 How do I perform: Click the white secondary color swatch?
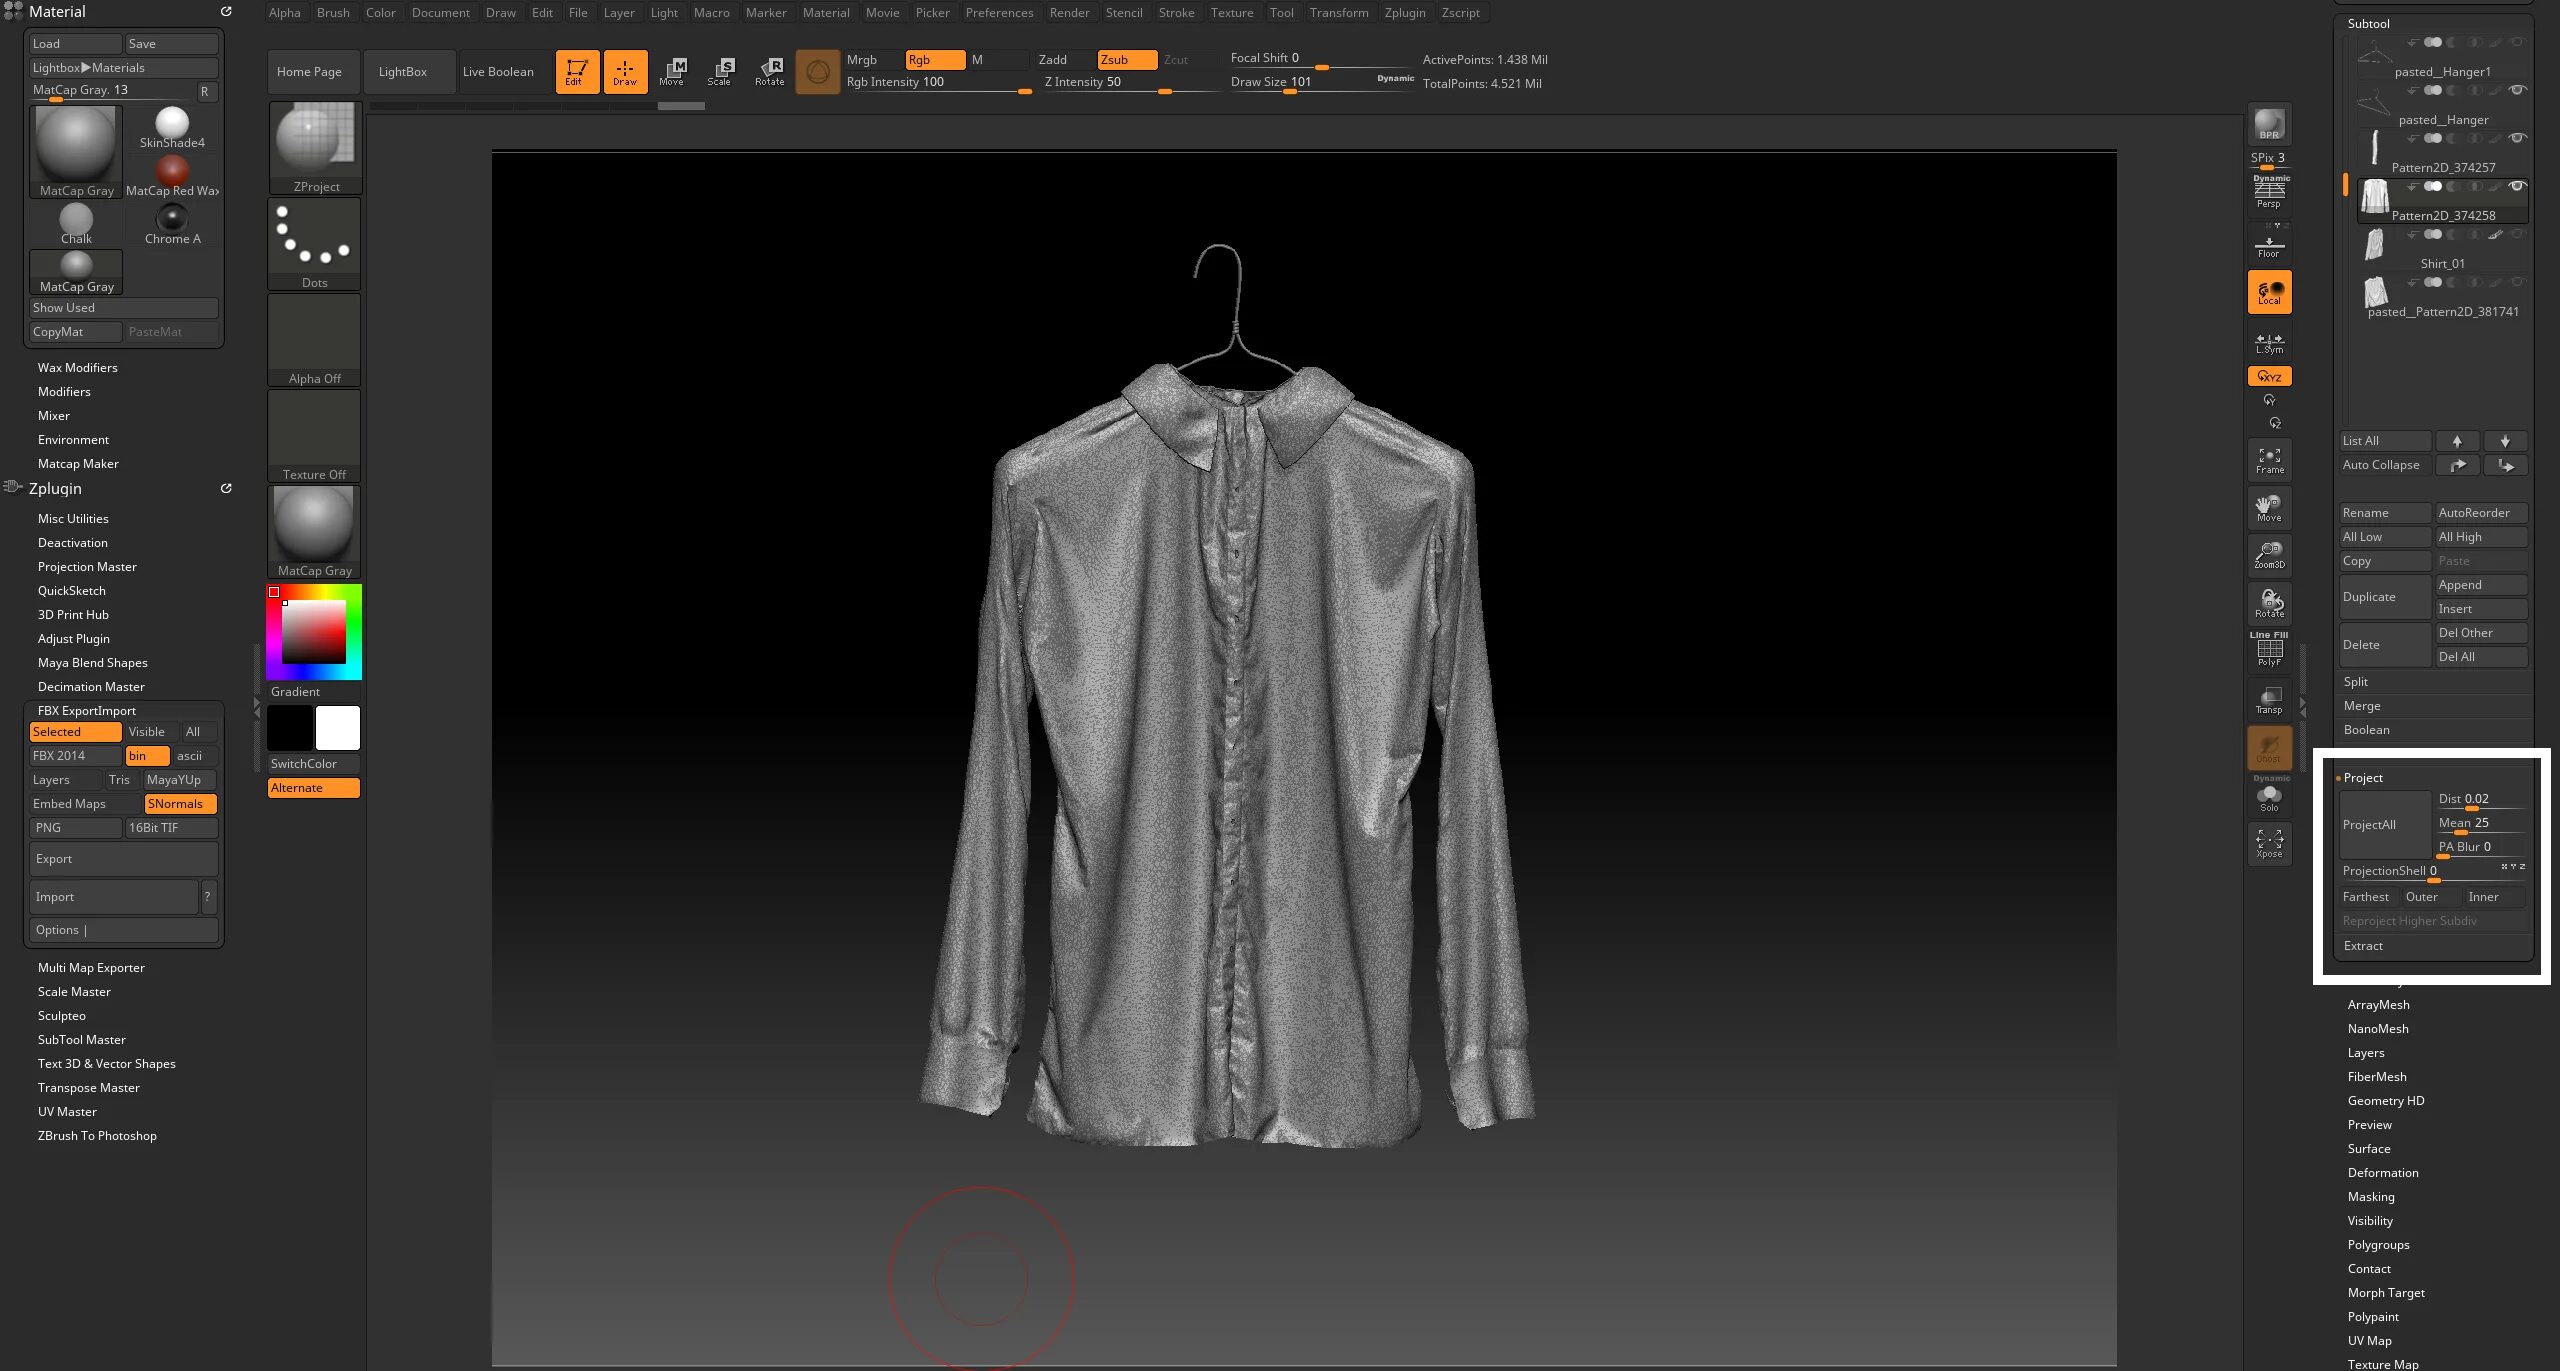point(338,728)
